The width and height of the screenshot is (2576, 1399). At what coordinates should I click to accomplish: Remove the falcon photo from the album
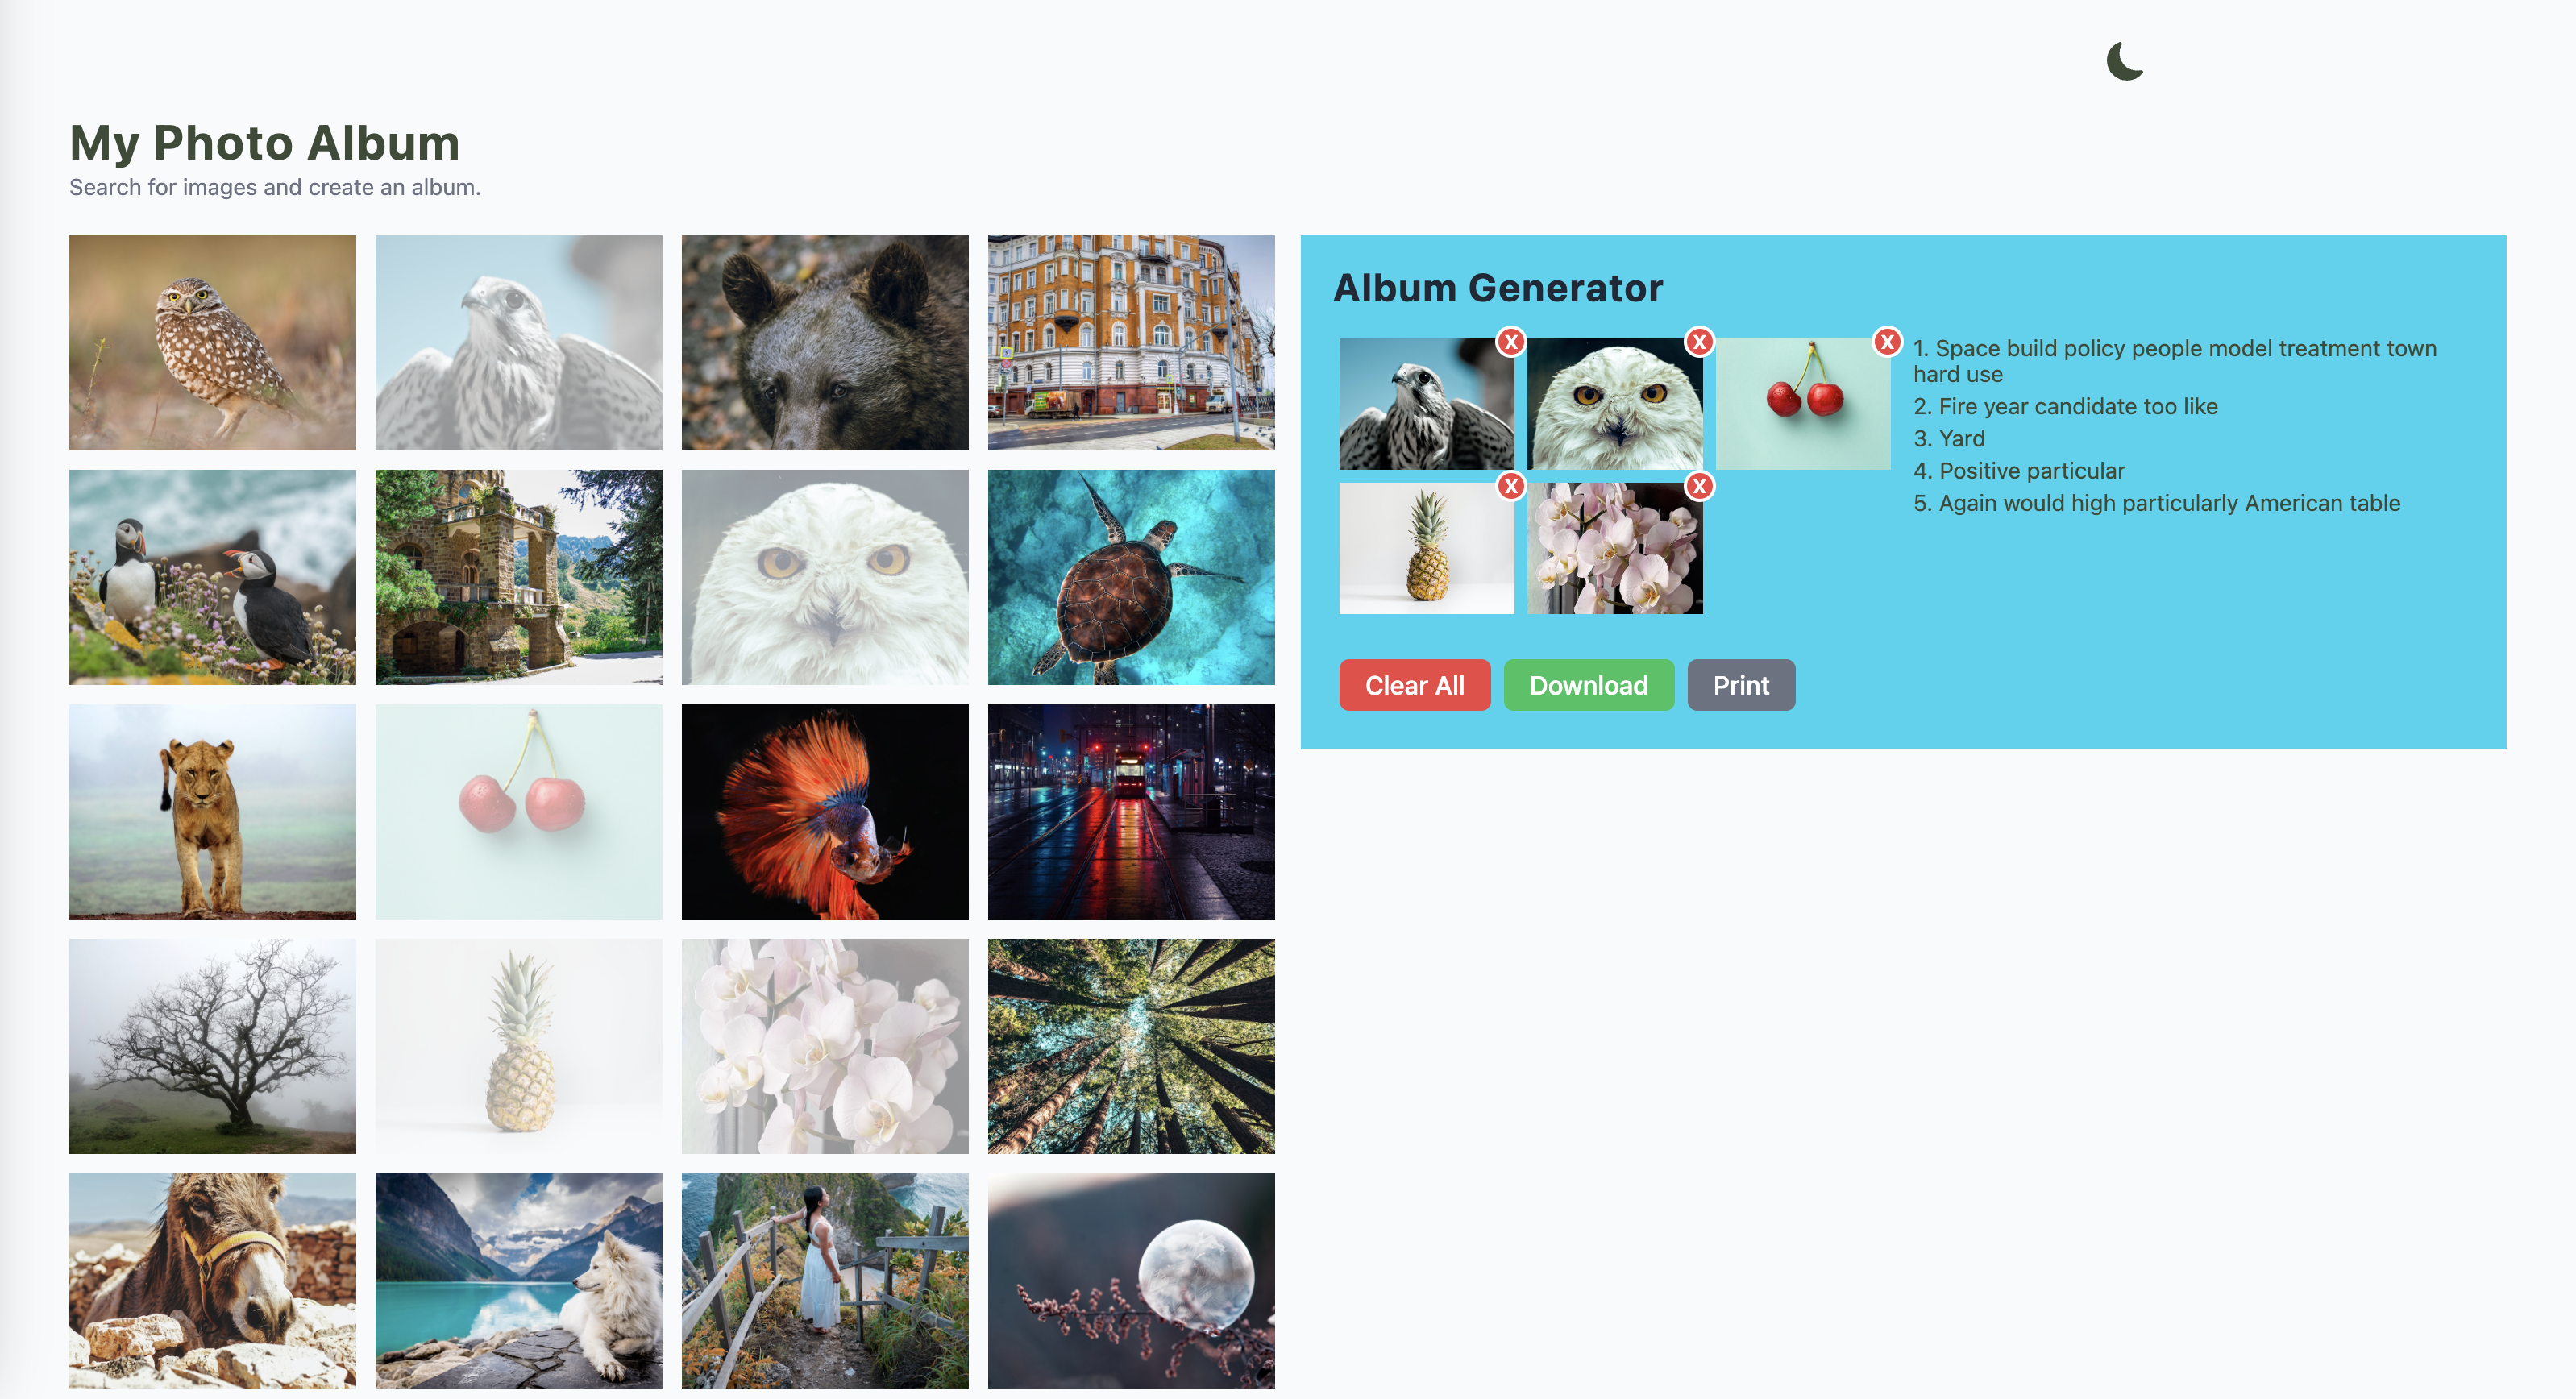click(1510, 342)
